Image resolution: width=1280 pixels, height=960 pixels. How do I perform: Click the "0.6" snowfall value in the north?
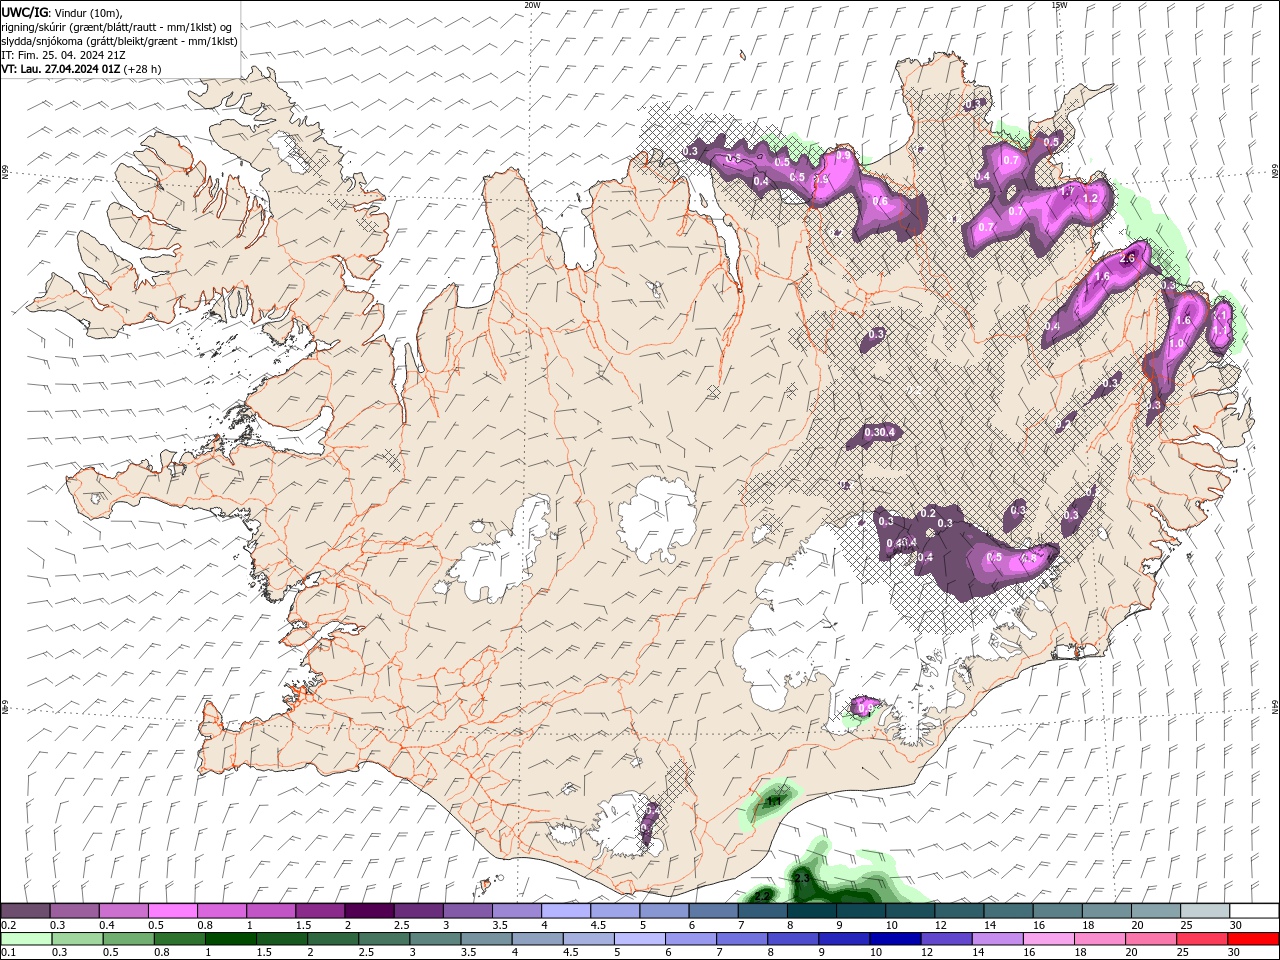(880, 201)
